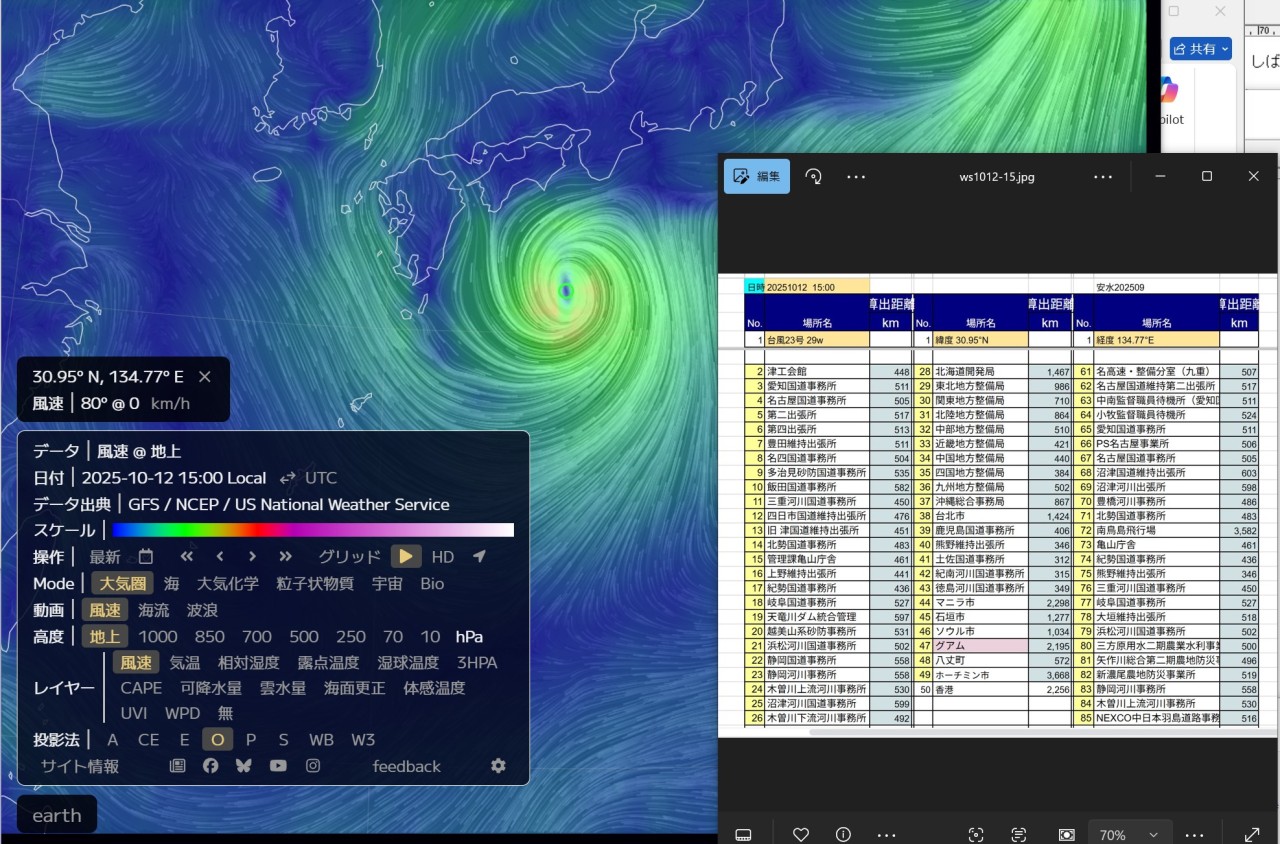Toggle HD high-definition mode

tap(442, 557)
